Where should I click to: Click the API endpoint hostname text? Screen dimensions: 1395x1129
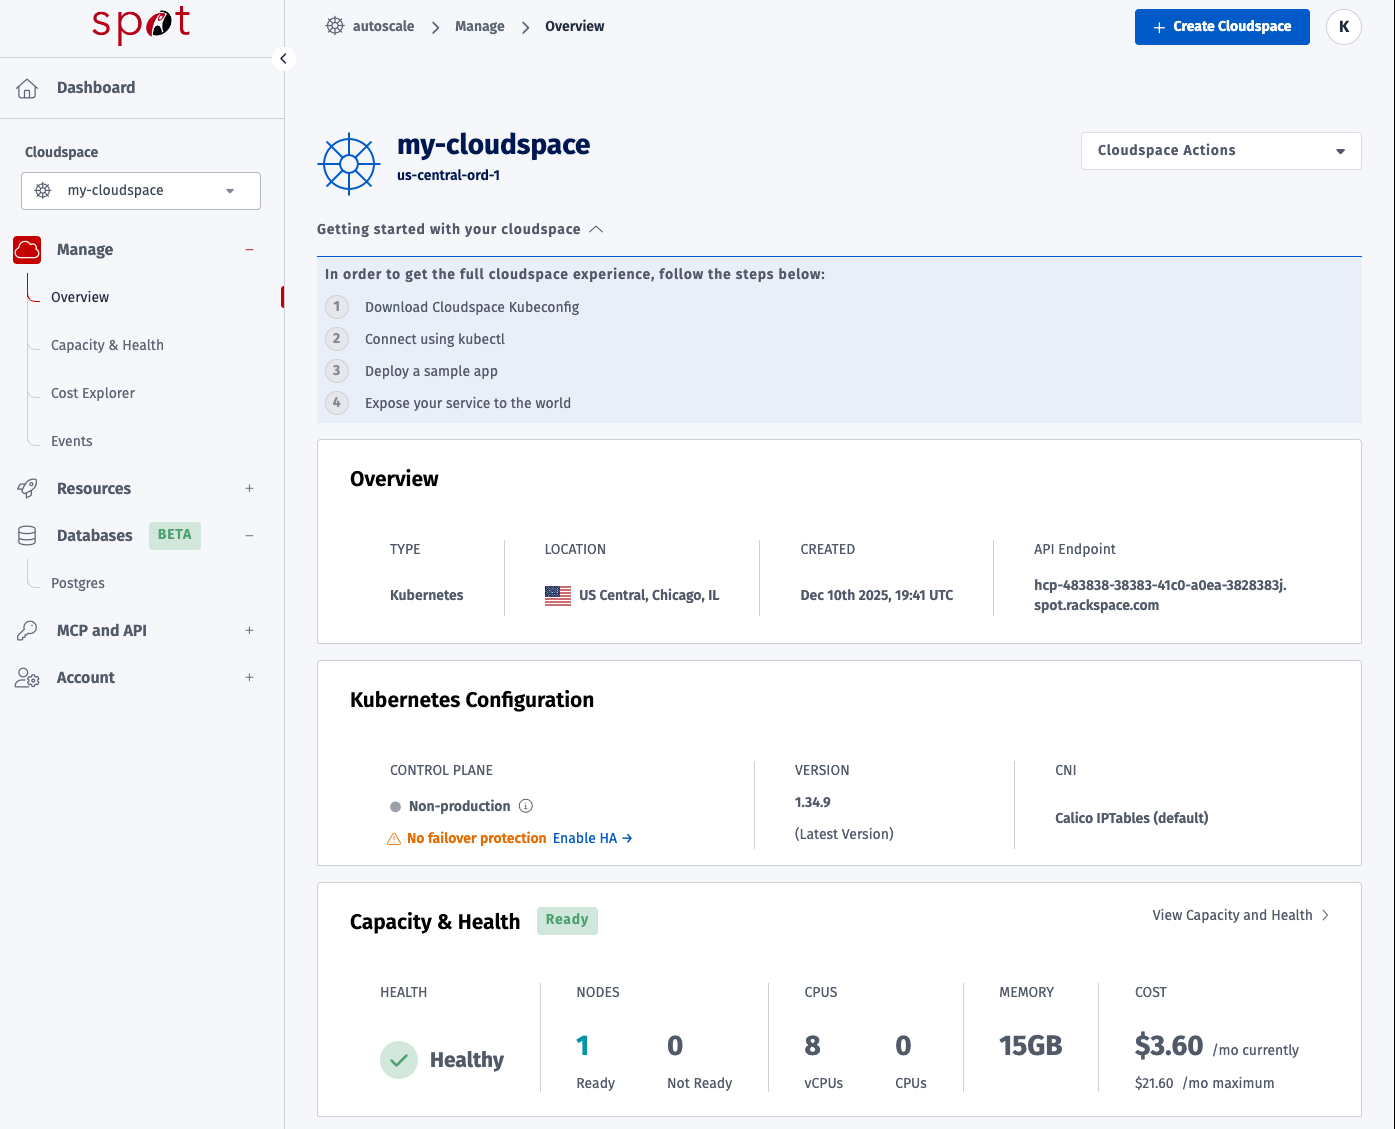1160,595
